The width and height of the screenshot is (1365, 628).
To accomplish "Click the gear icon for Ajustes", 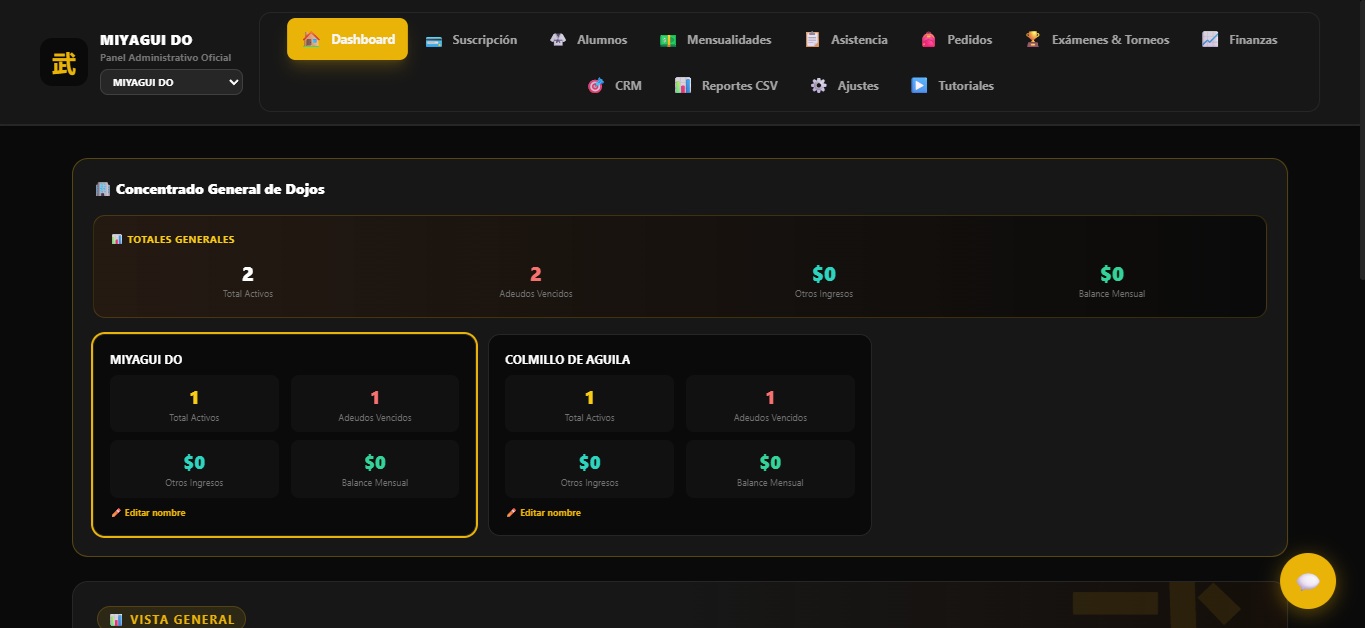I will point(819,86).
